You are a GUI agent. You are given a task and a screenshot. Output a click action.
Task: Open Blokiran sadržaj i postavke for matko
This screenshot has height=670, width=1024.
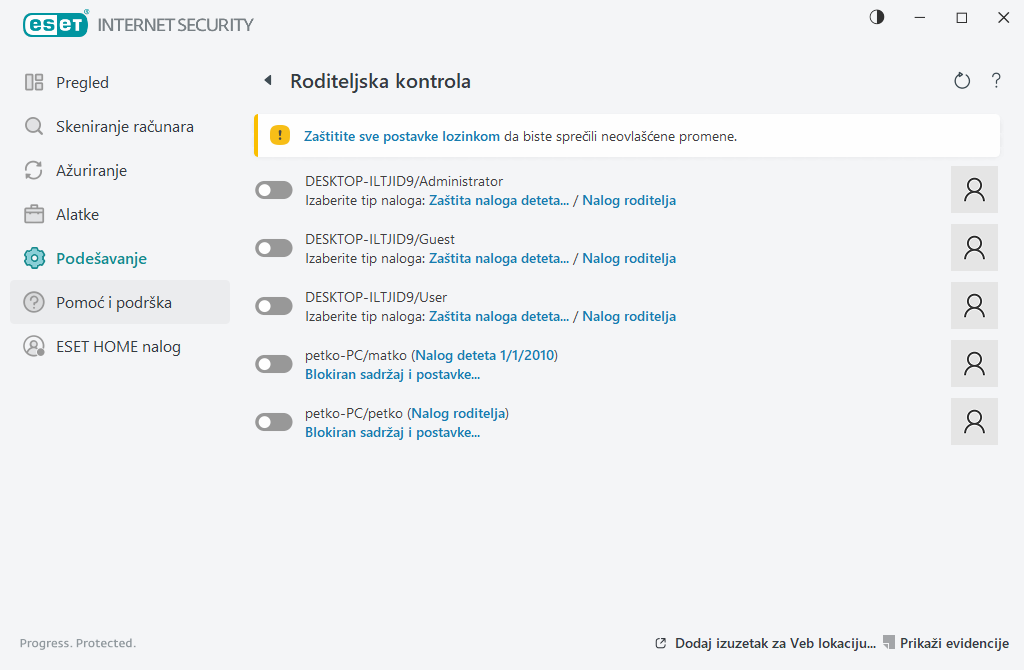point(391,374)
